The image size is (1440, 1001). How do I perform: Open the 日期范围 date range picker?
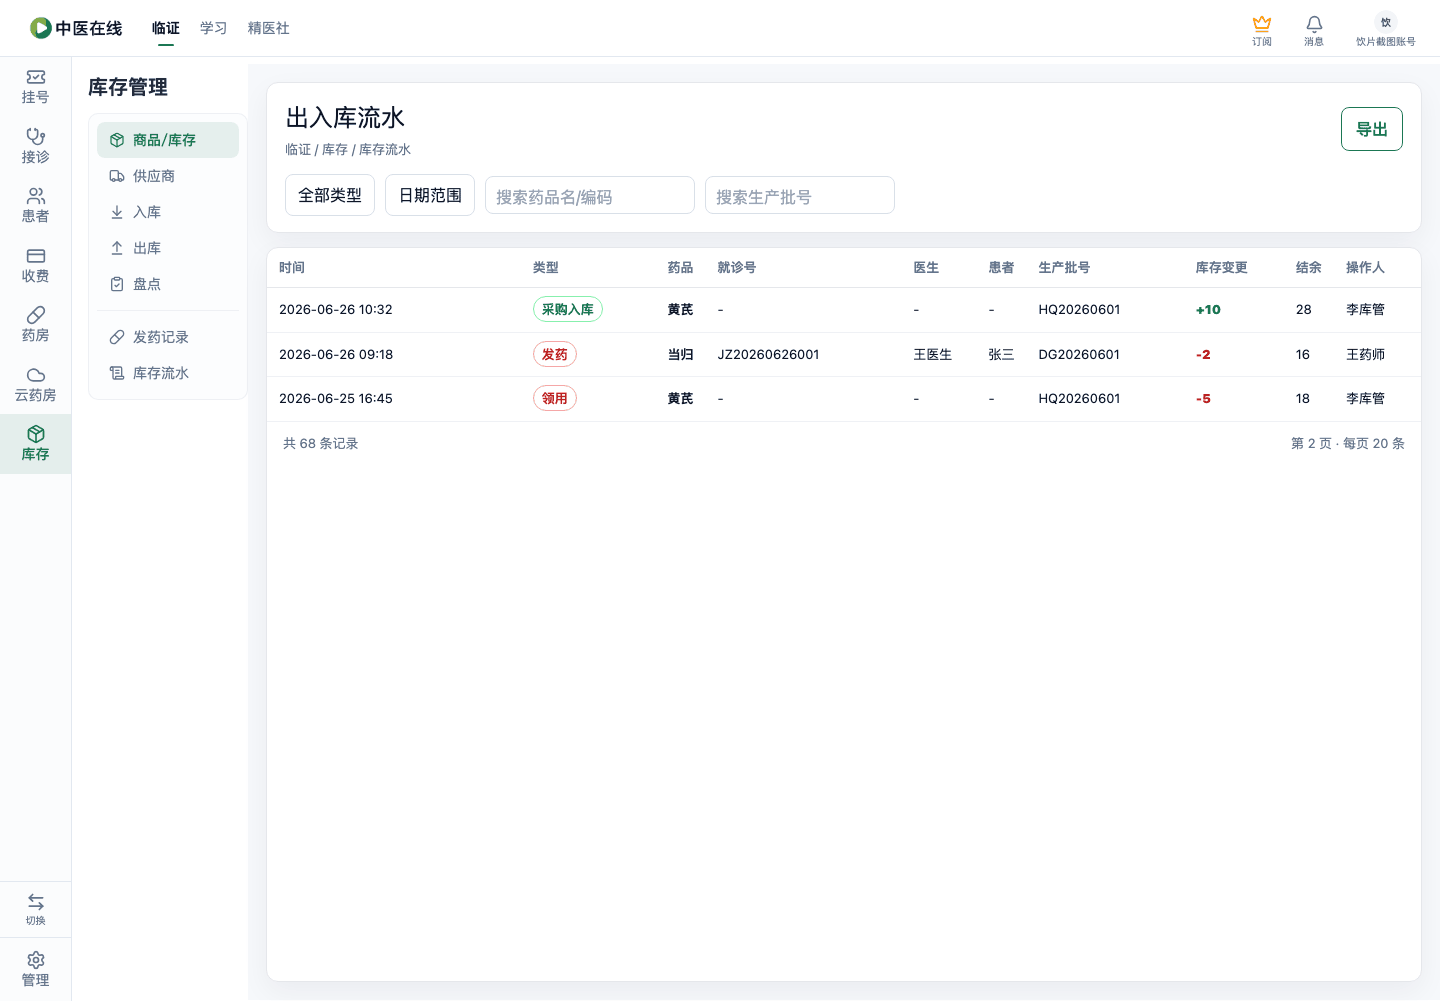430,195
